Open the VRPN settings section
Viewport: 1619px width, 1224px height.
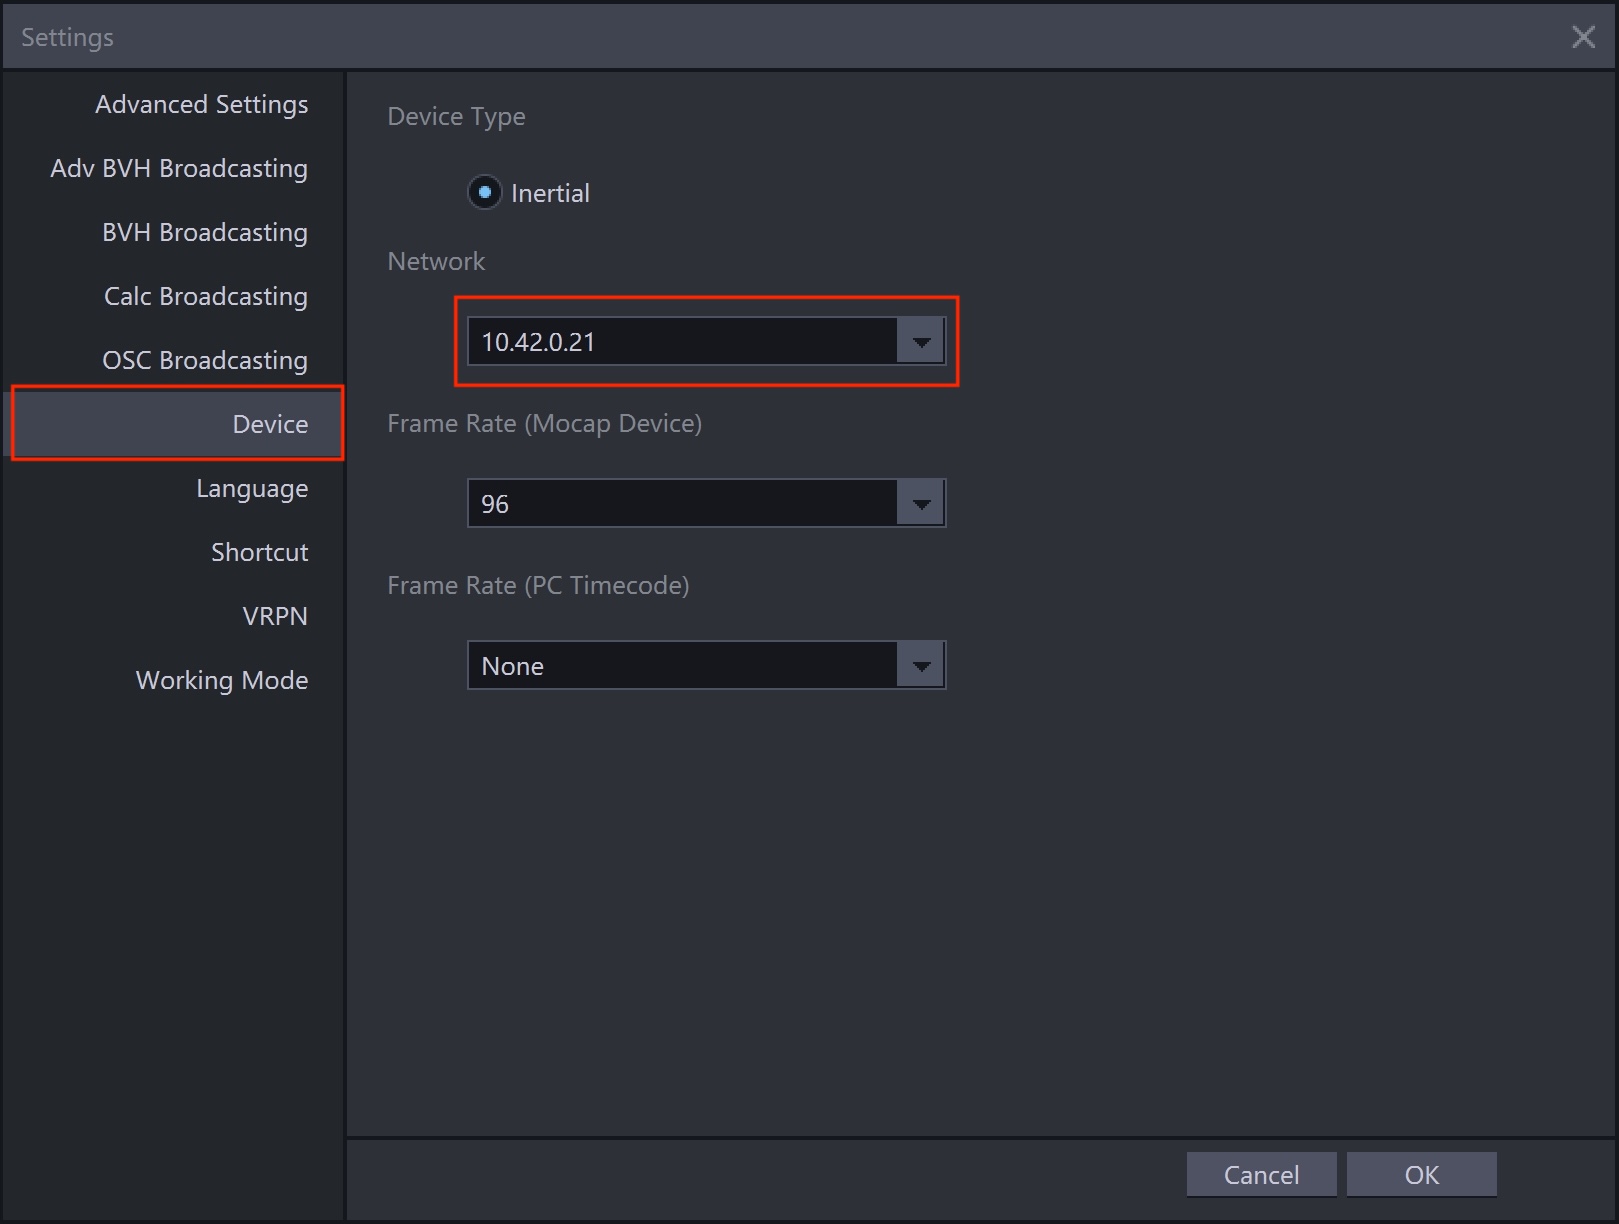[274, 617]
